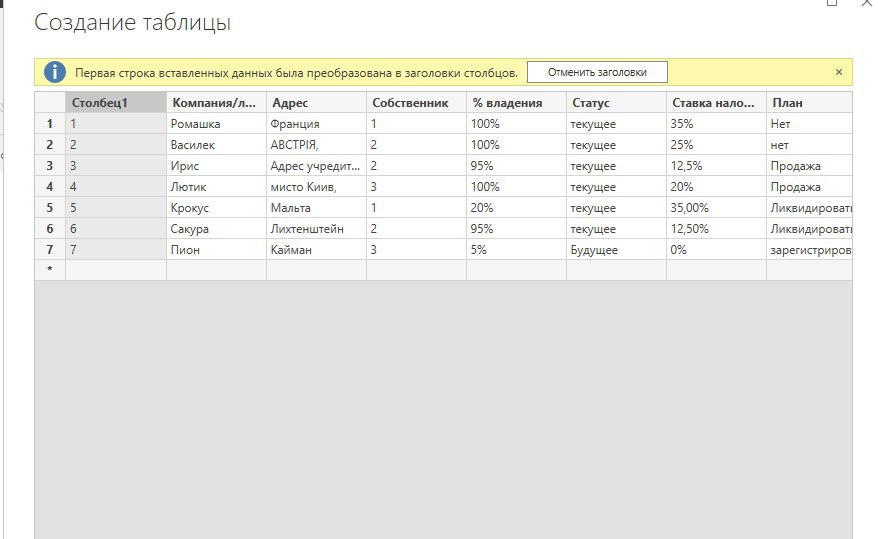Click the зарегистриров... plan cell
The width and height of the screenshot is (878, 539).
810,250
